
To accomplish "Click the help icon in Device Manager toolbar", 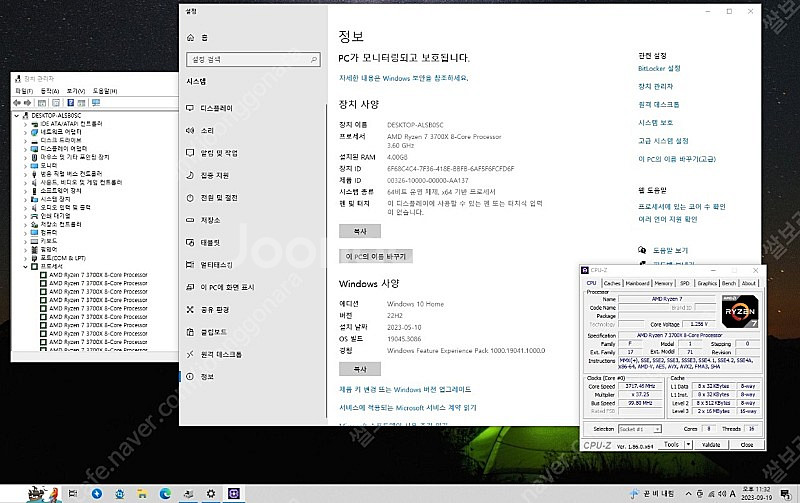I will pyautogui.click(x=70, y=103).
